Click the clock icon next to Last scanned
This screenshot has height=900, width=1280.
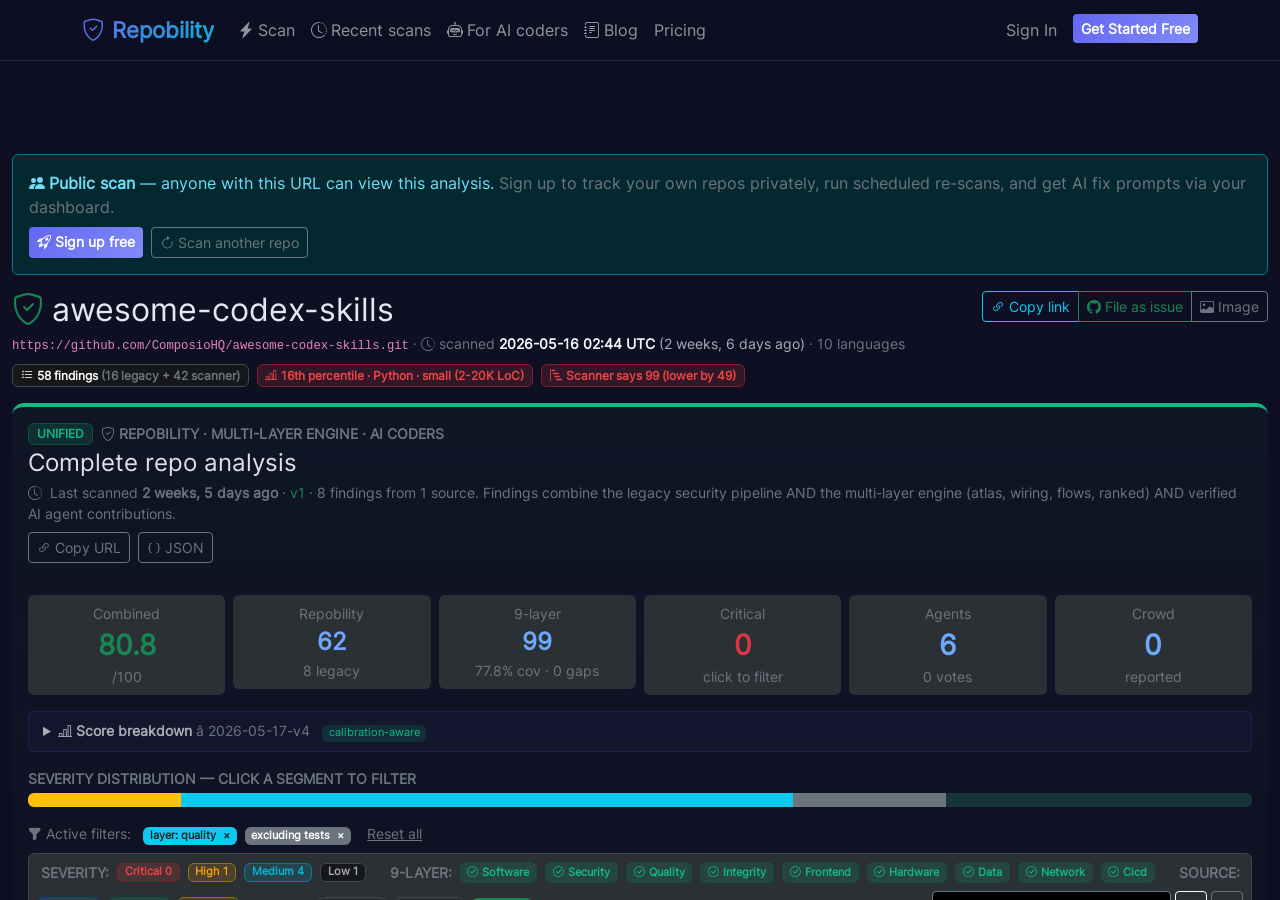click(35, 493)
